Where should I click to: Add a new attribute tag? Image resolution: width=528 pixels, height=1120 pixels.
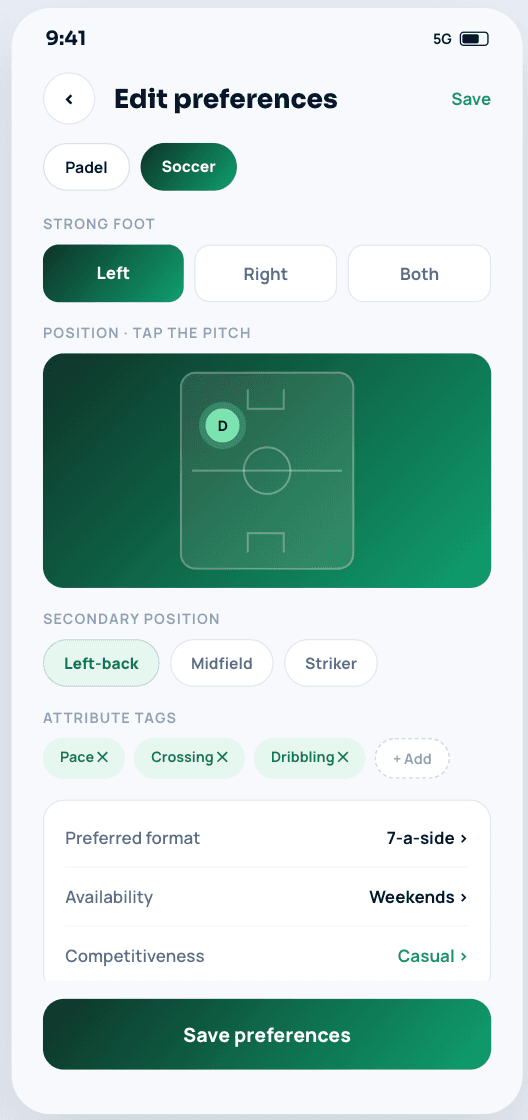pos(412,758)
